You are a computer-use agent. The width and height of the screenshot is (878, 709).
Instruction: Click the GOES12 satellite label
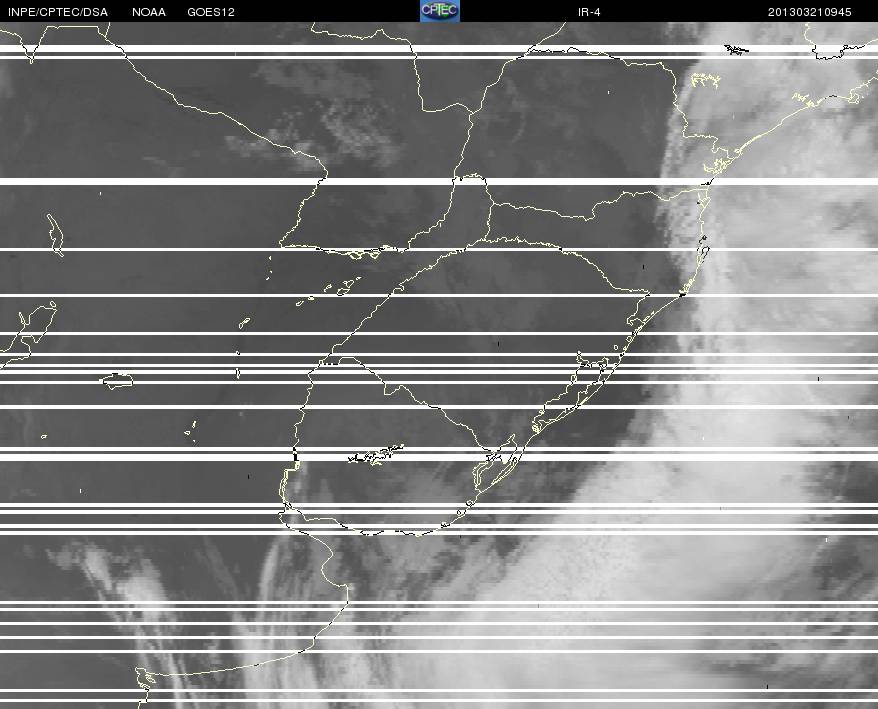point(211,12)
